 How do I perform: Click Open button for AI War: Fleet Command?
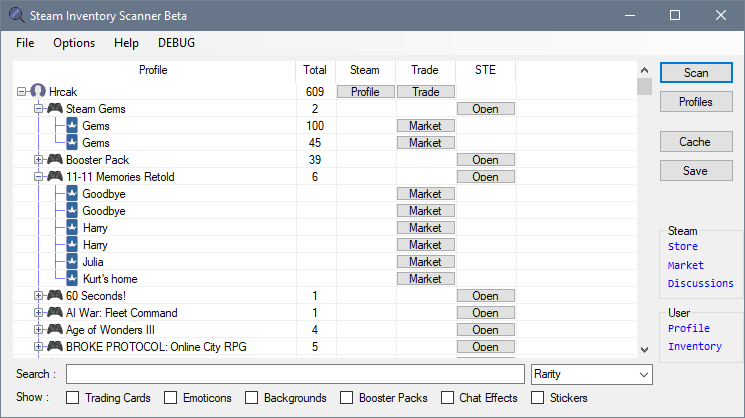click(x=486, y=313)
